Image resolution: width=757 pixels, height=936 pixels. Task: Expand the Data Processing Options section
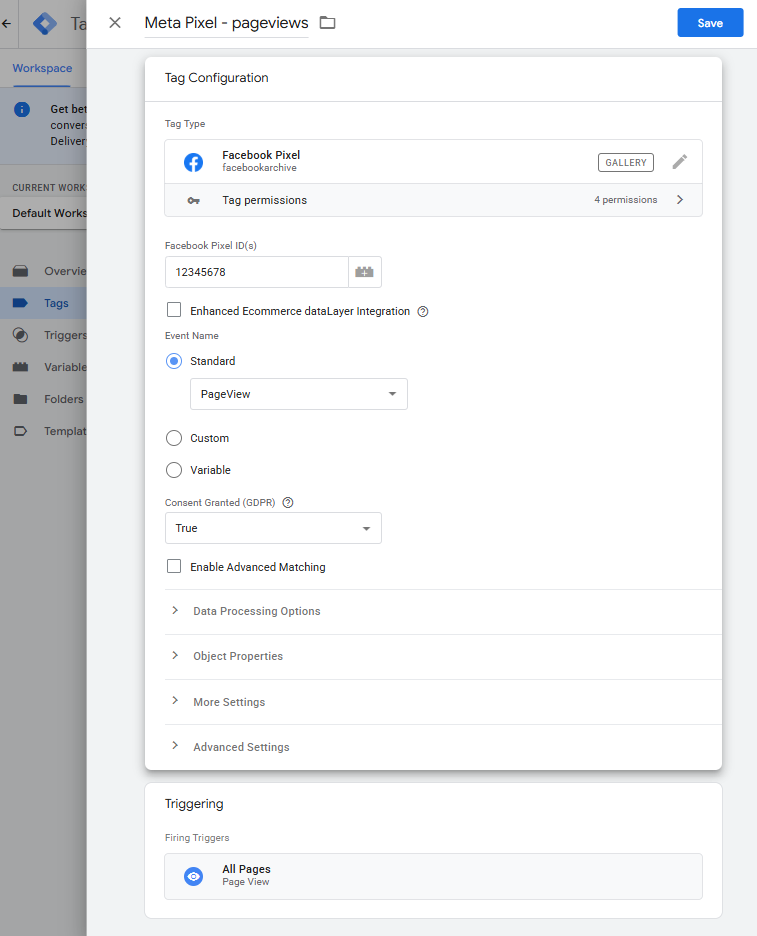(x=256, y=611)
